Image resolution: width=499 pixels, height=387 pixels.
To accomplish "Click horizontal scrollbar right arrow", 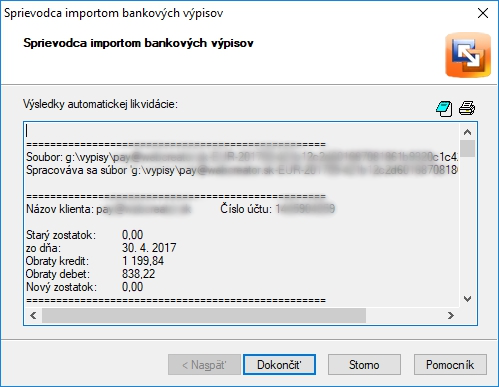I will pos(451,315).
